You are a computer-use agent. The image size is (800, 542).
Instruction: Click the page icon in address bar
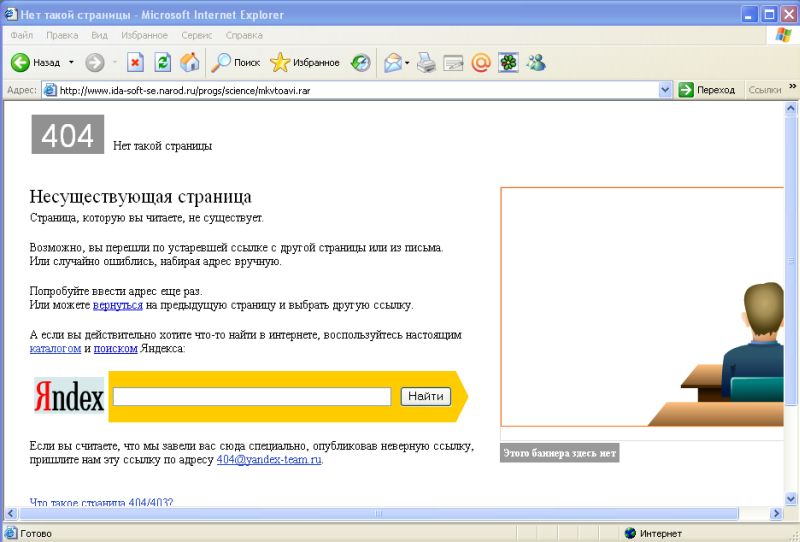click(x=50, y=90)
